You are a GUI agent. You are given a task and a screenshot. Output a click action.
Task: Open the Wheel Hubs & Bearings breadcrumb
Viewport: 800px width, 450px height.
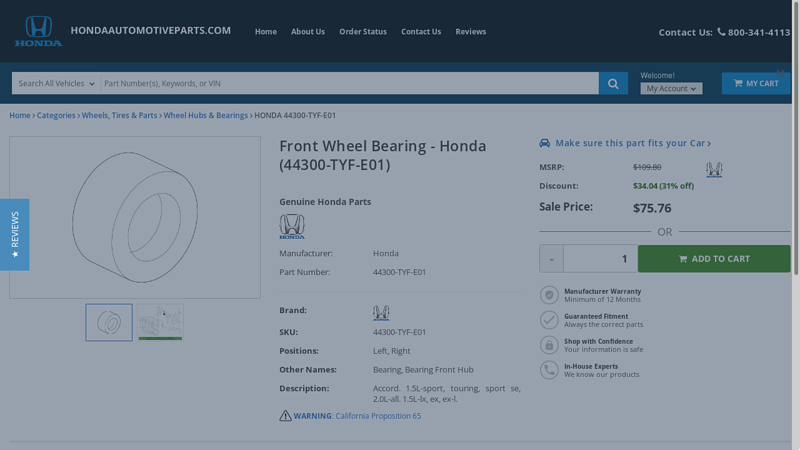tap(205, 116)
